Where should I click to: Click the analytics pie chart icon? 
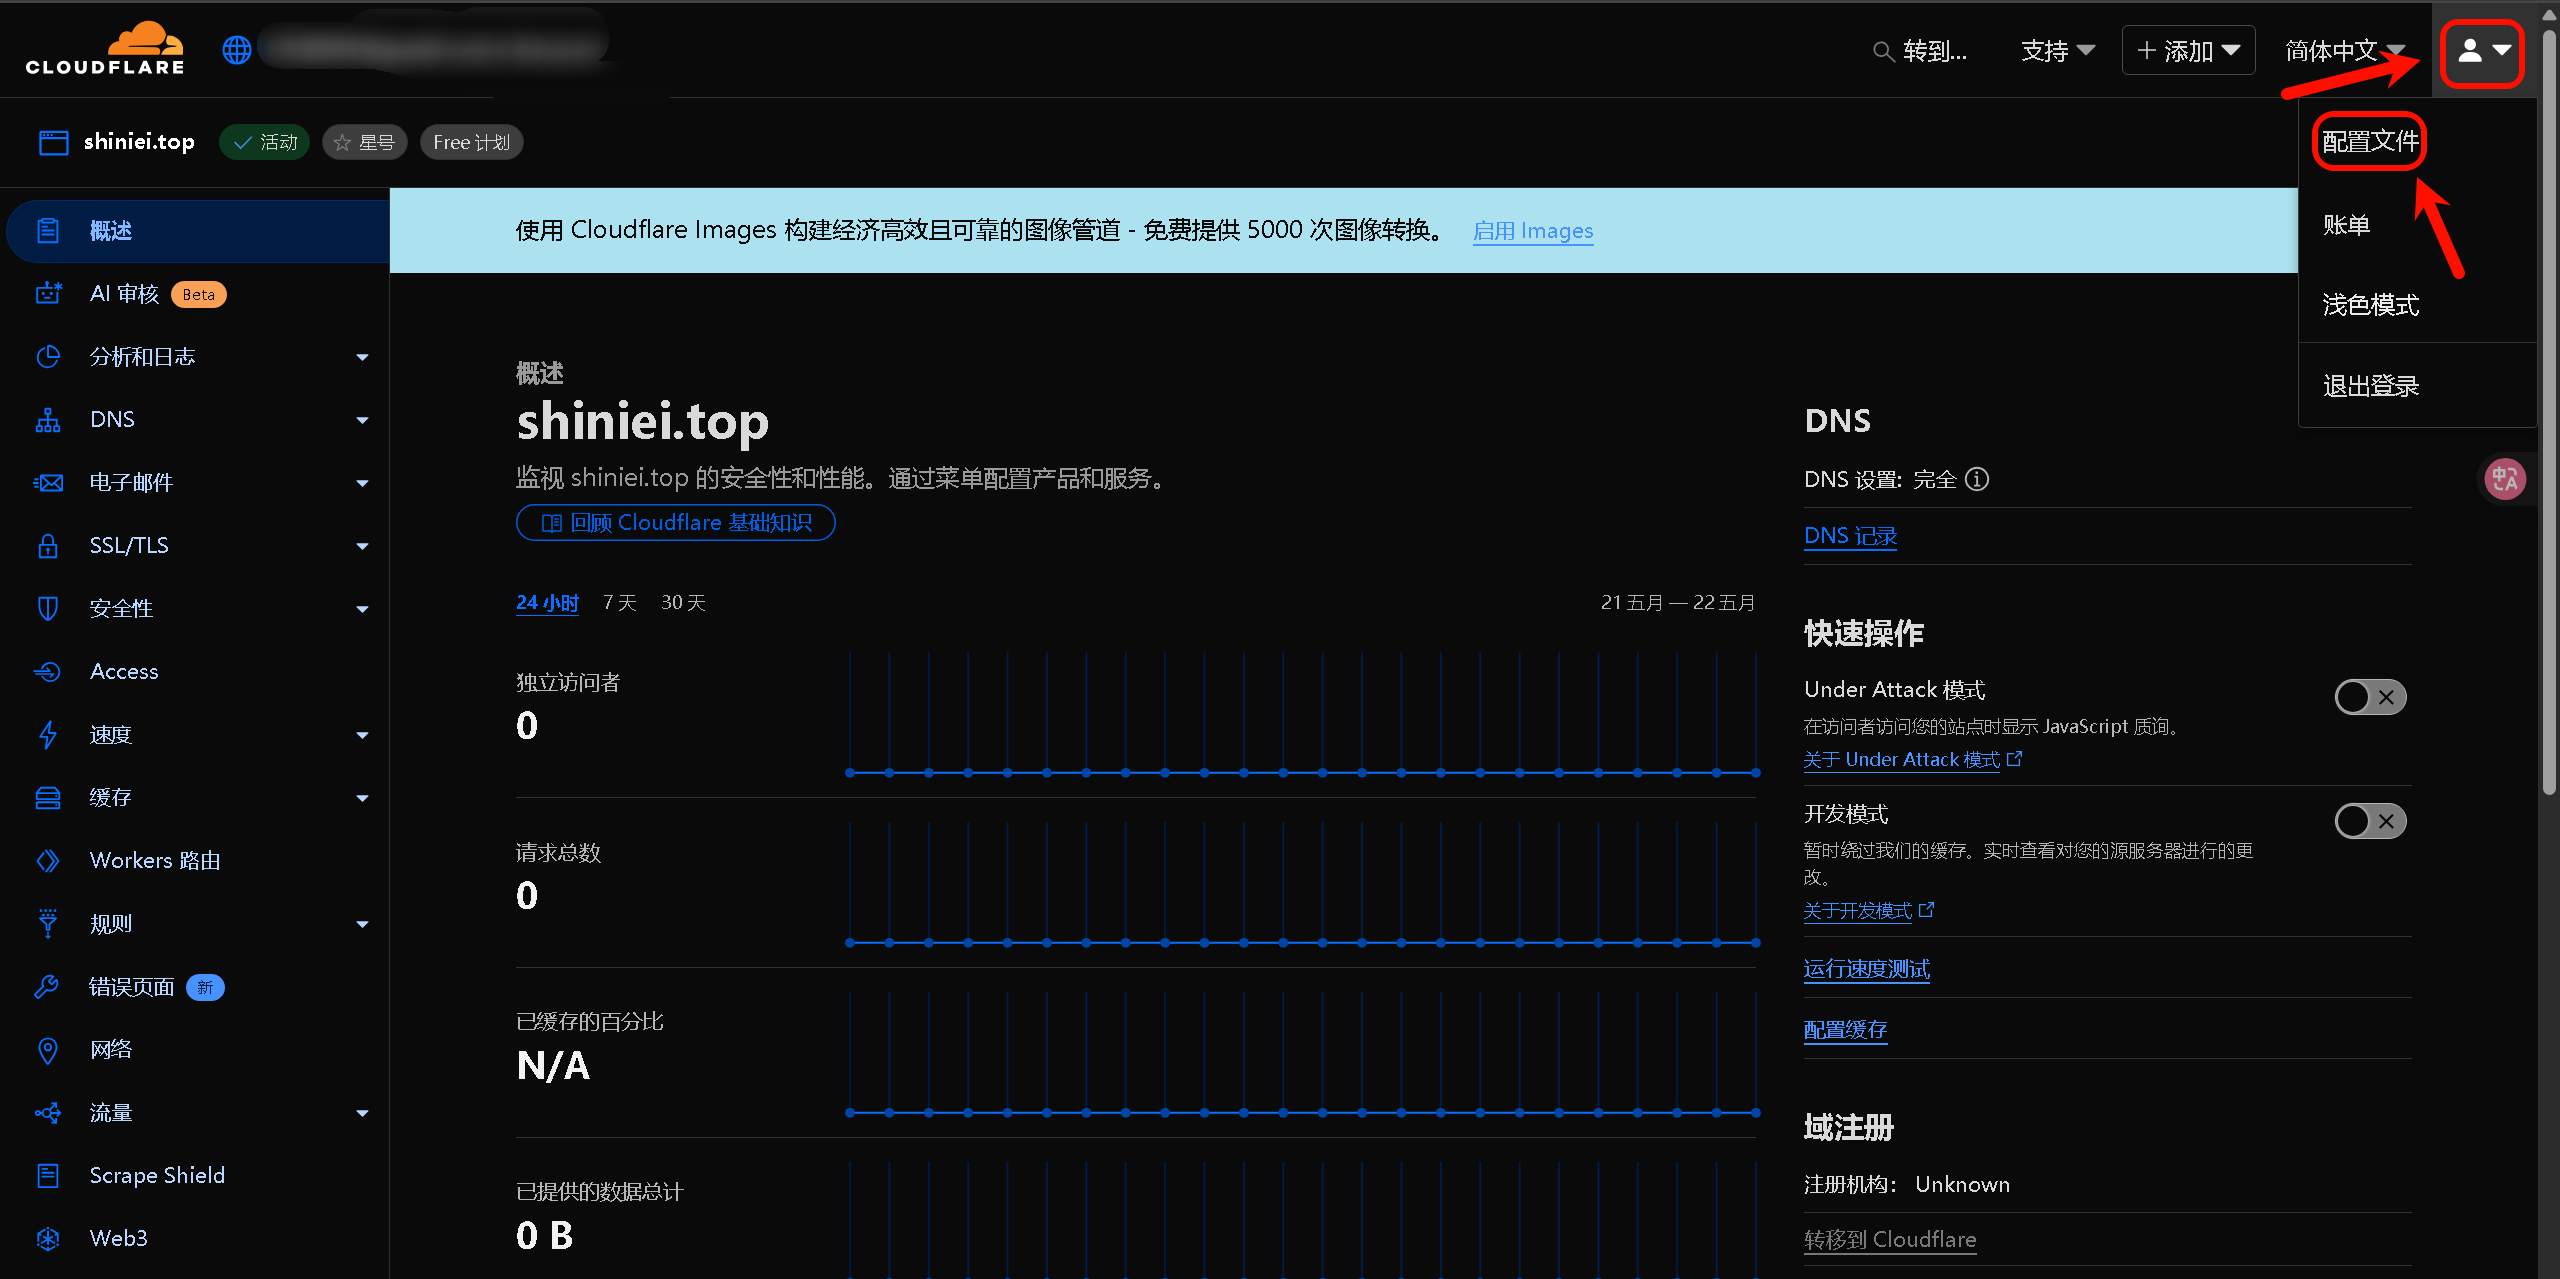pos(48,357)
